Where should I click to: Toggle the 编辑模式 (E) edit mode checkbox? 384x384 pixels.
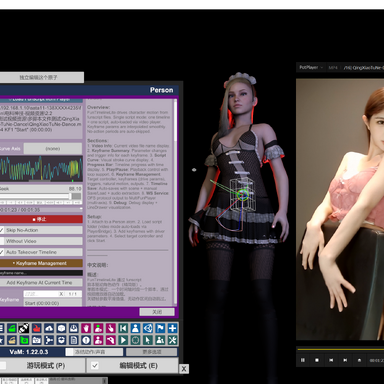tap(95, 366)
